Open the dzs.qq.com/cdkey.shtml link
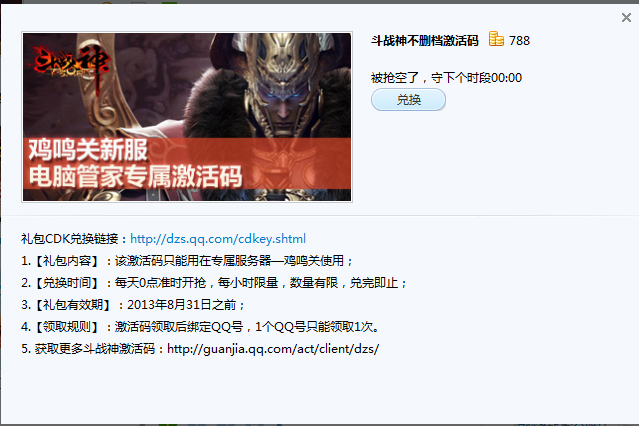 [218, 238]
